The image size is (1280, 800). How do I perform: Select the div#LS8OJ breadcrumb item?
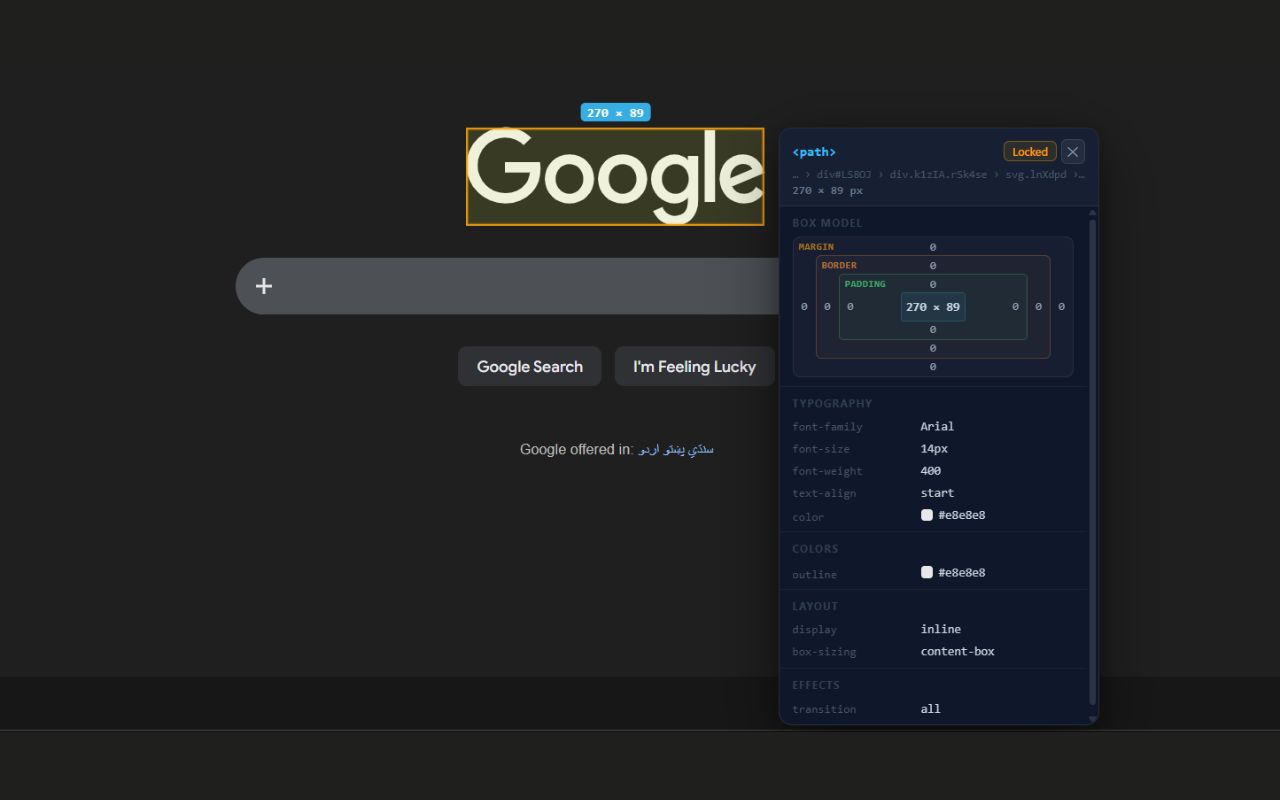tap(846, 174)
